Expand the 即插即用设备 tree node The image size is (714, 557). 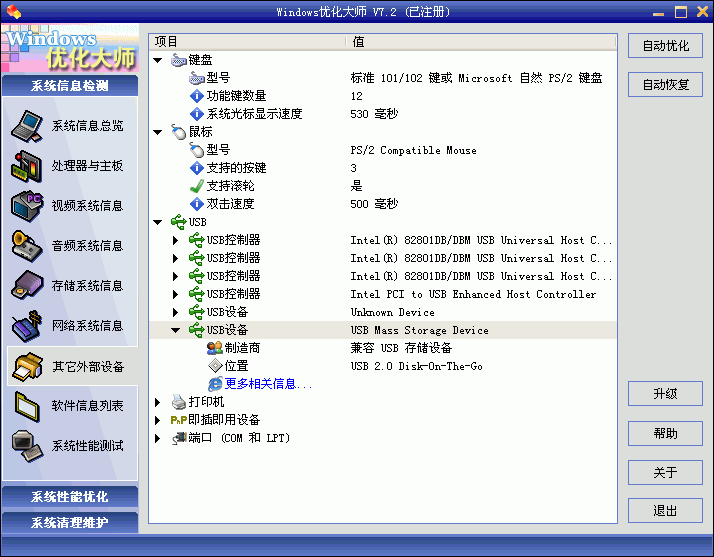tap(158, 420)
